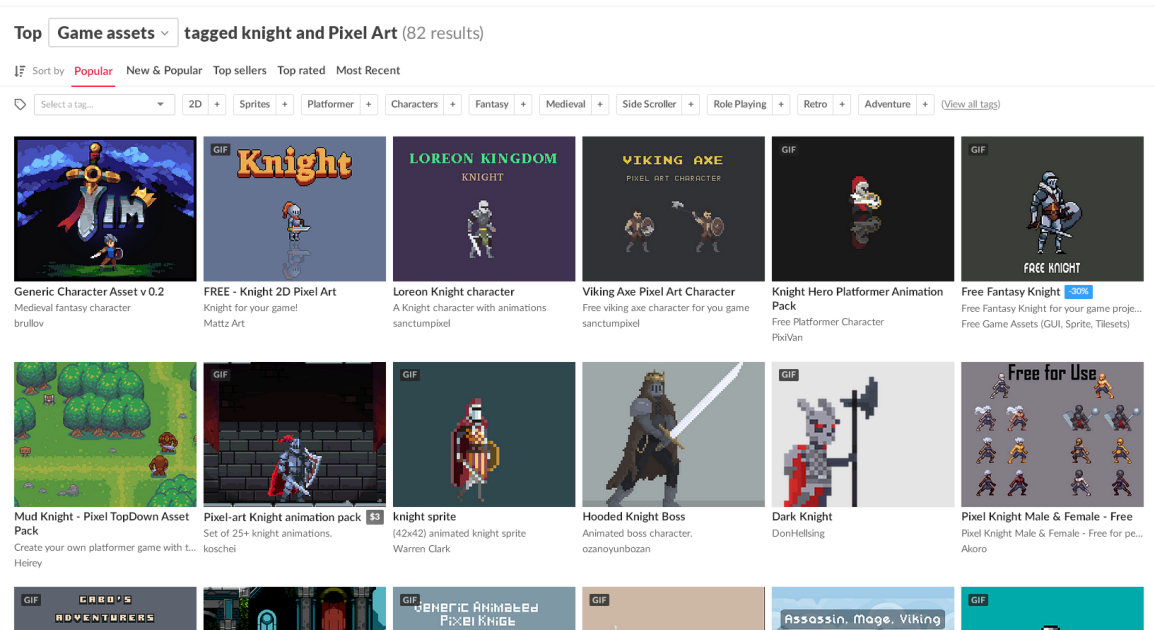Filter by the Medieval tag
Image resolution: width=1155 pixels, height=630 pixels.
pyautogui.click(x=566, y=105)
